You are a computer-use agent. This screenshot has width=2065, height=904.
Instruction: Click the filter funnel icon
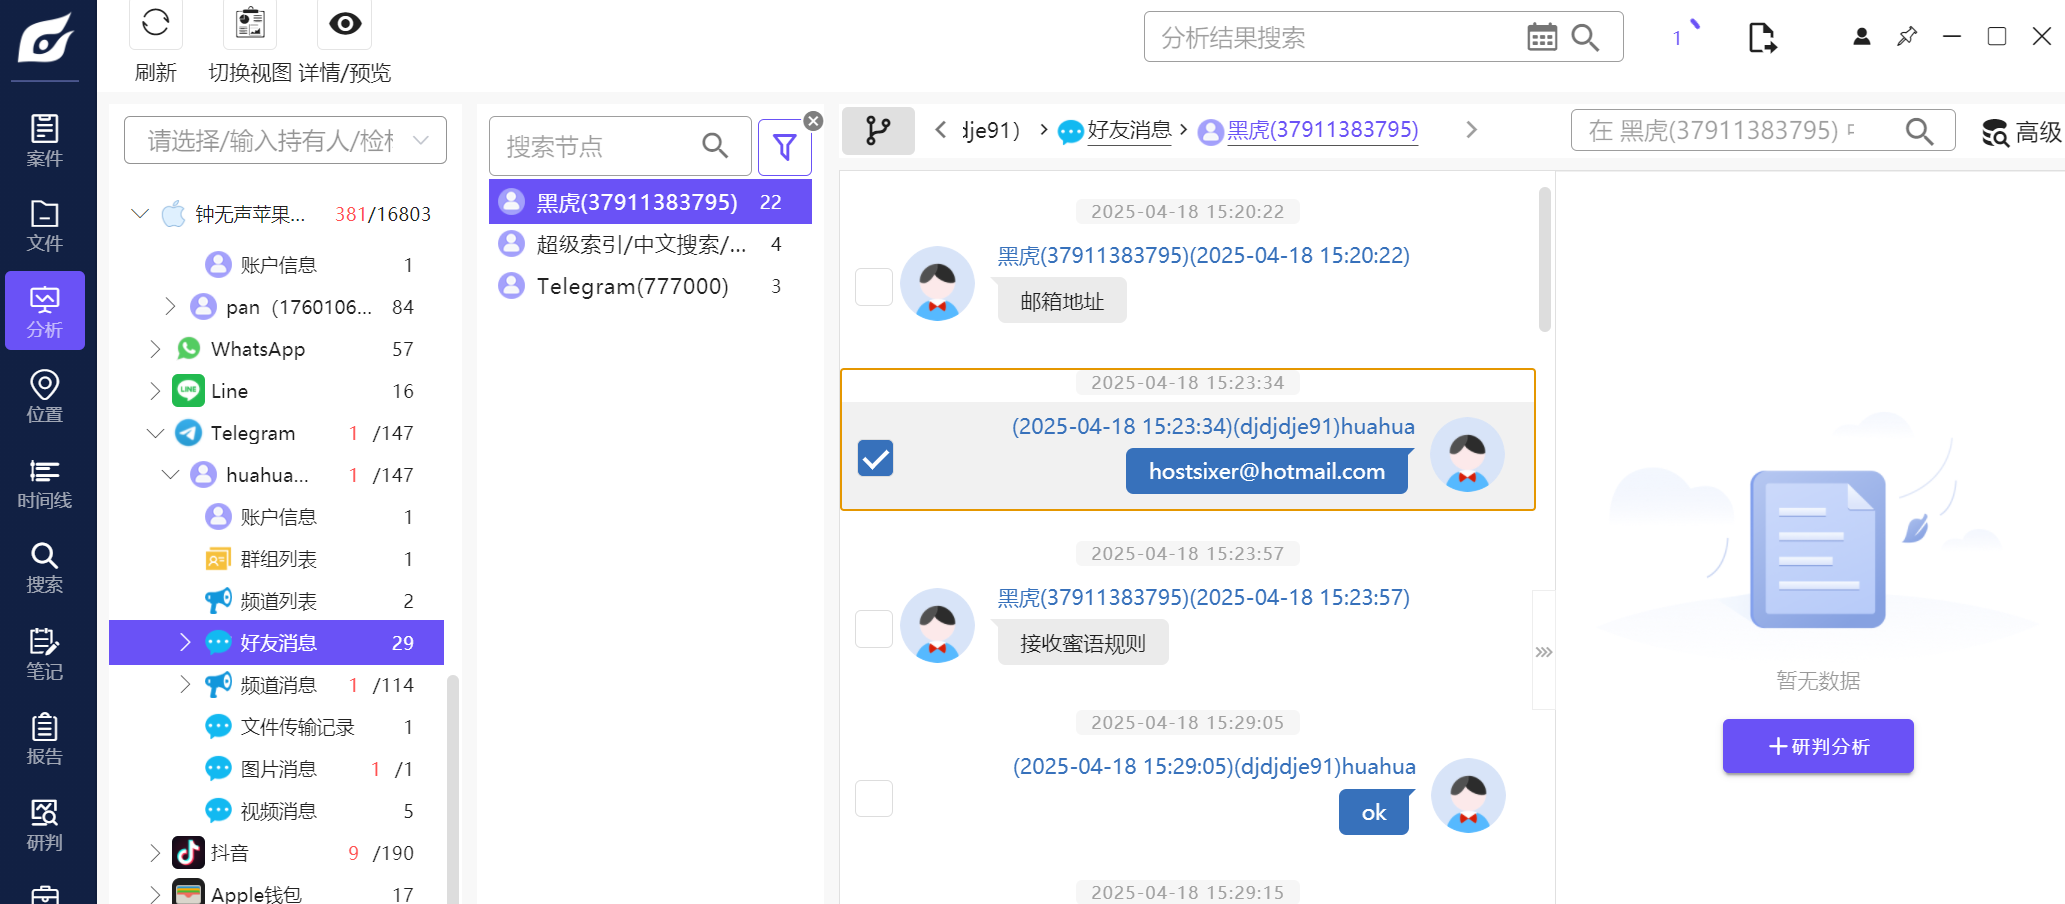point(784,147)
